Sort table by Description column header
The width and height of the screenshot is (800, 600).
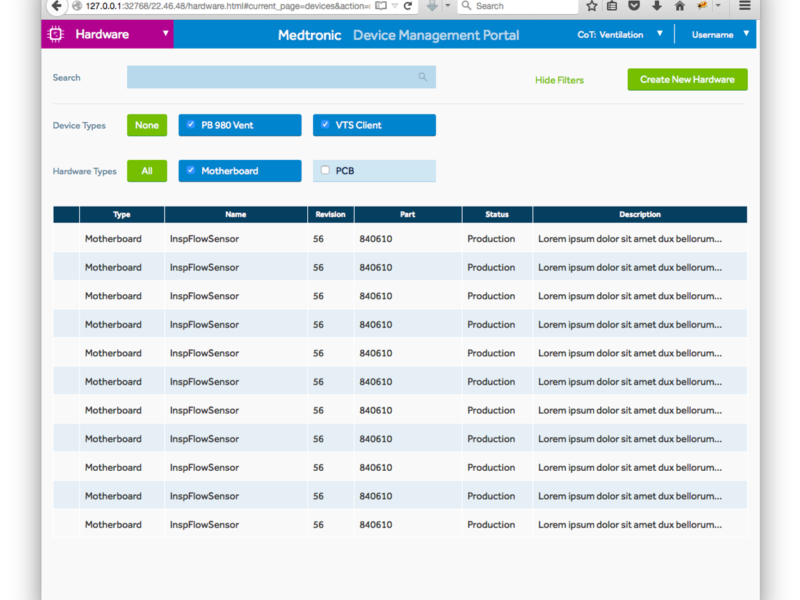[x=640, y=214]
